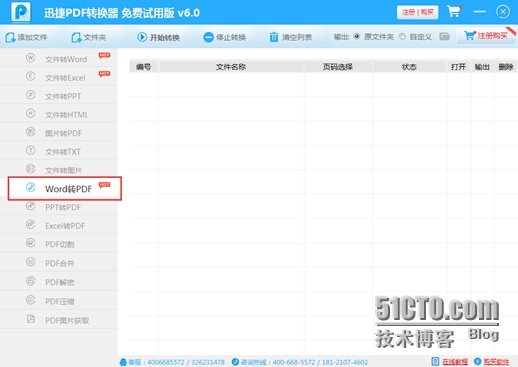Select the 原文件夹 output radio button

click(x=357, y=36)
